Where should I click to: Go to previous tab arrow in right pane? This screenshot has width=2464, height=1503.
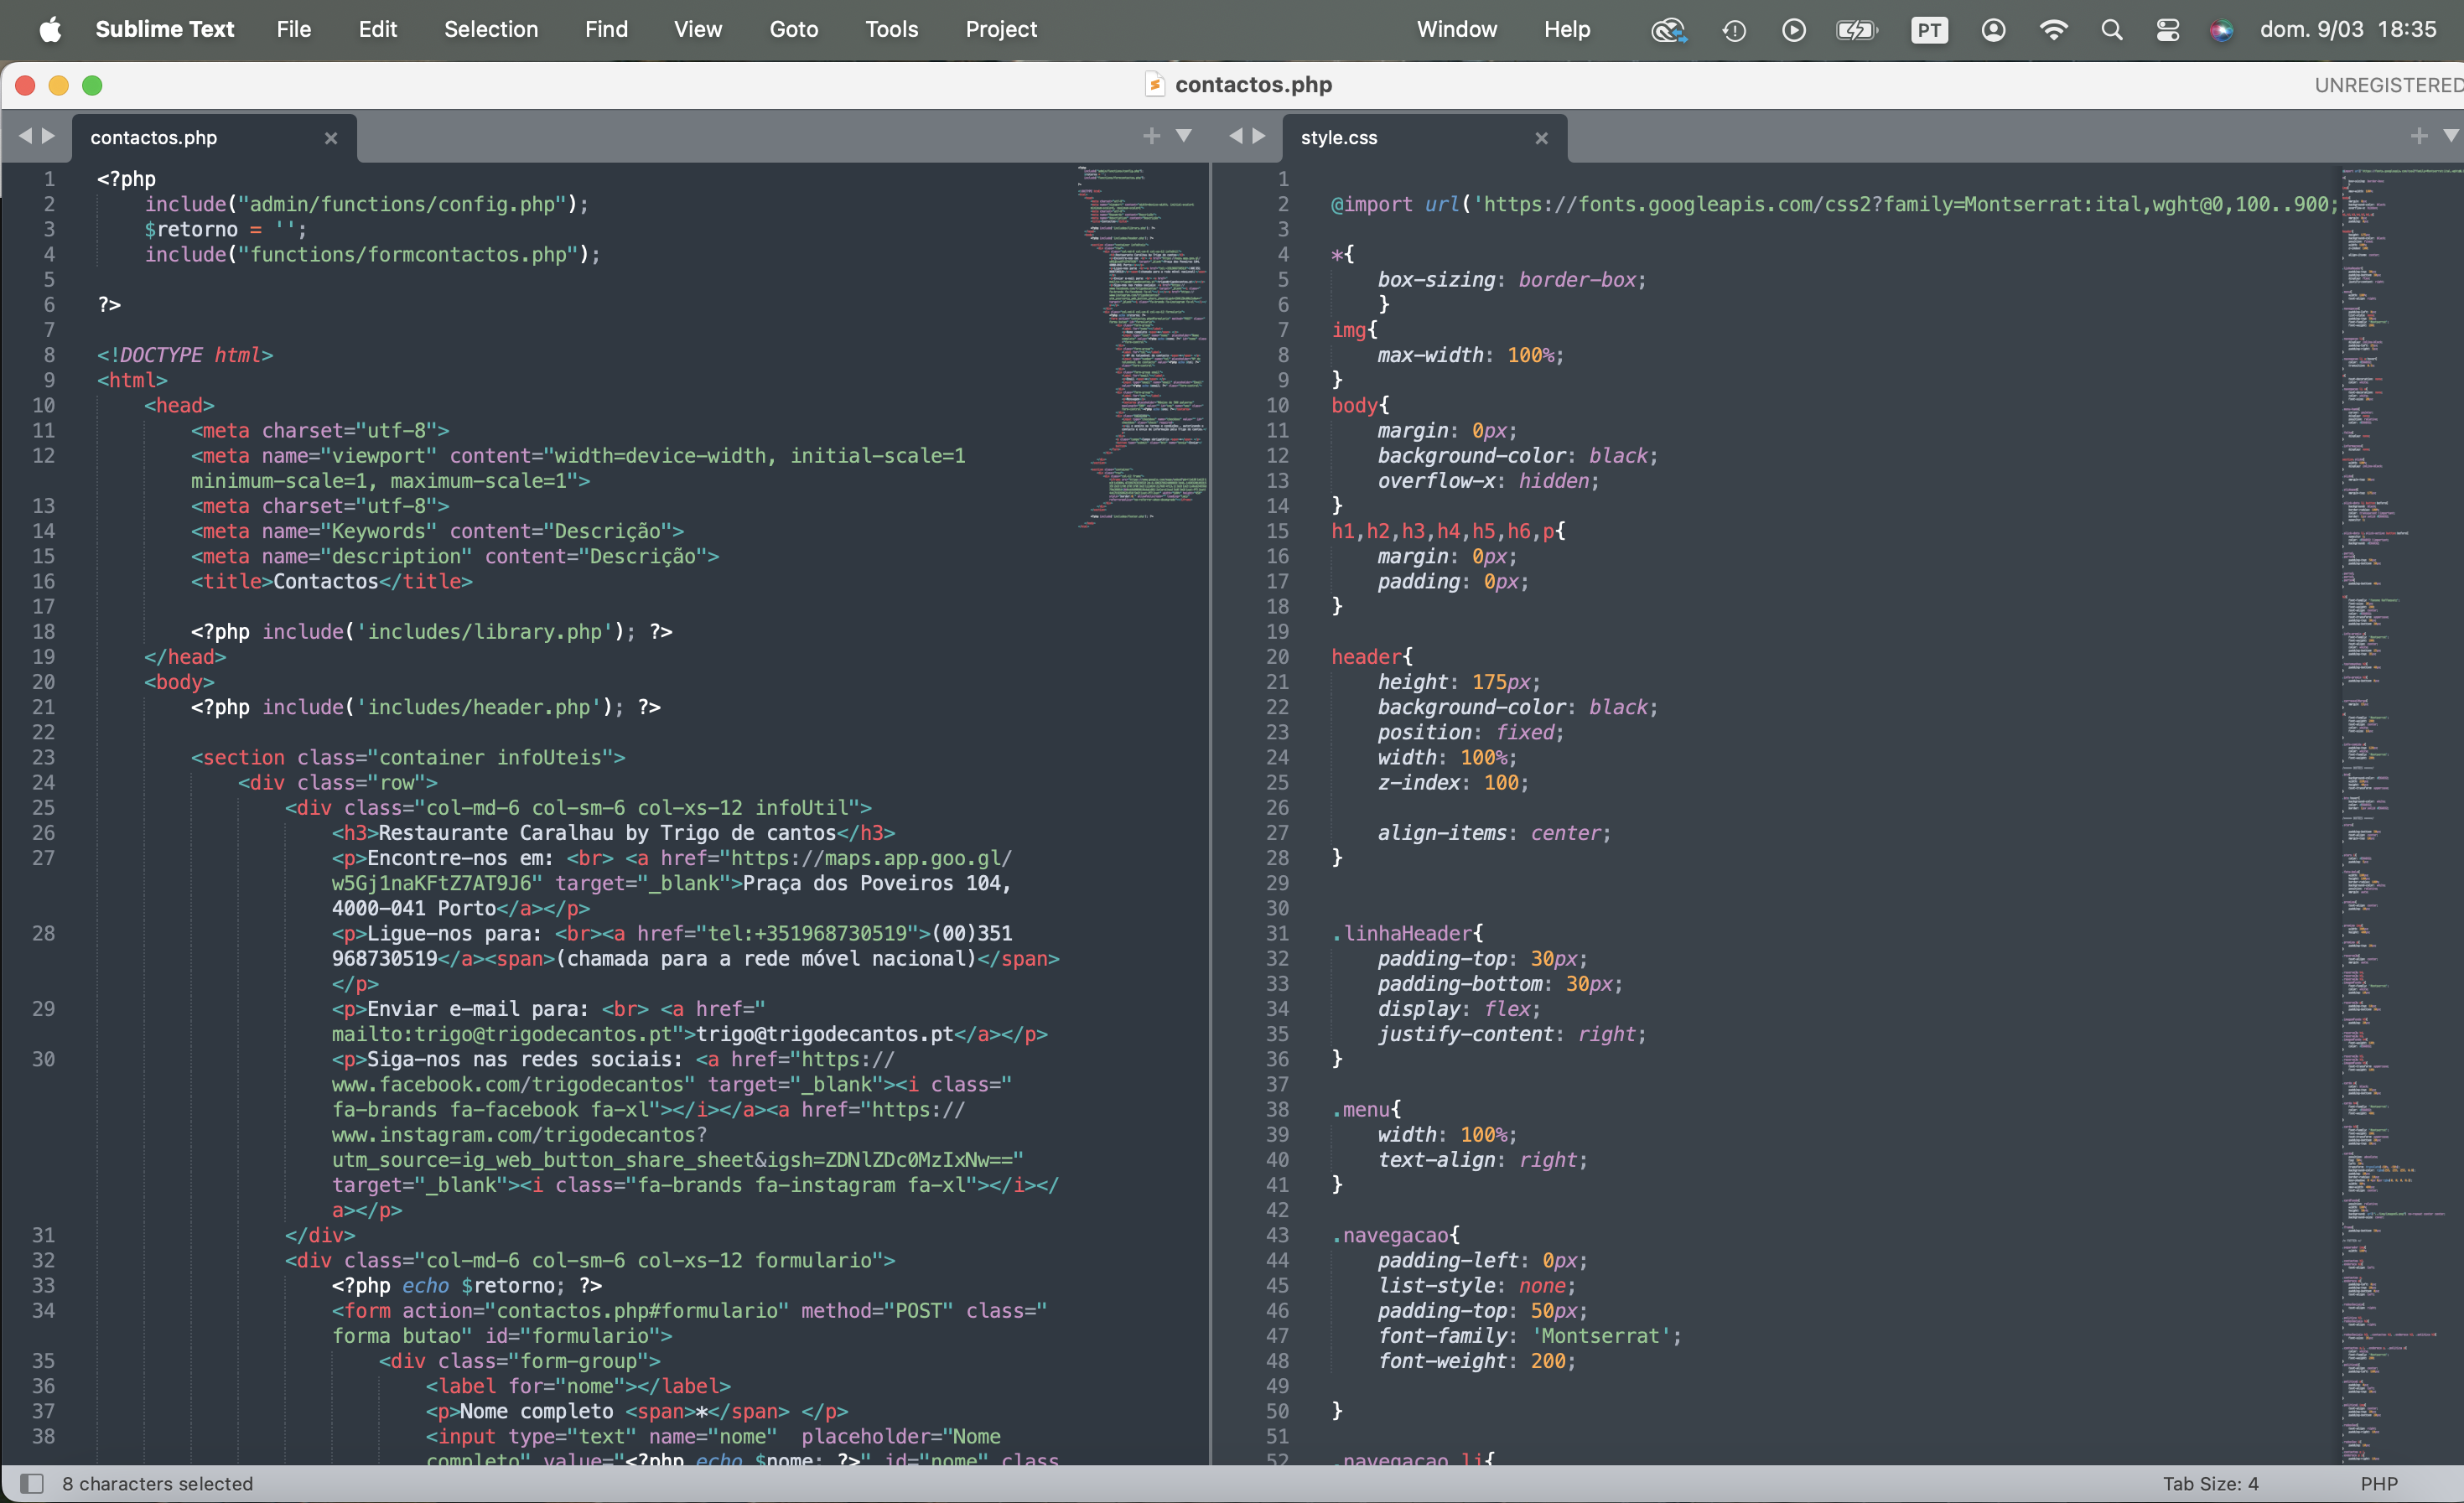point(1236,136)
